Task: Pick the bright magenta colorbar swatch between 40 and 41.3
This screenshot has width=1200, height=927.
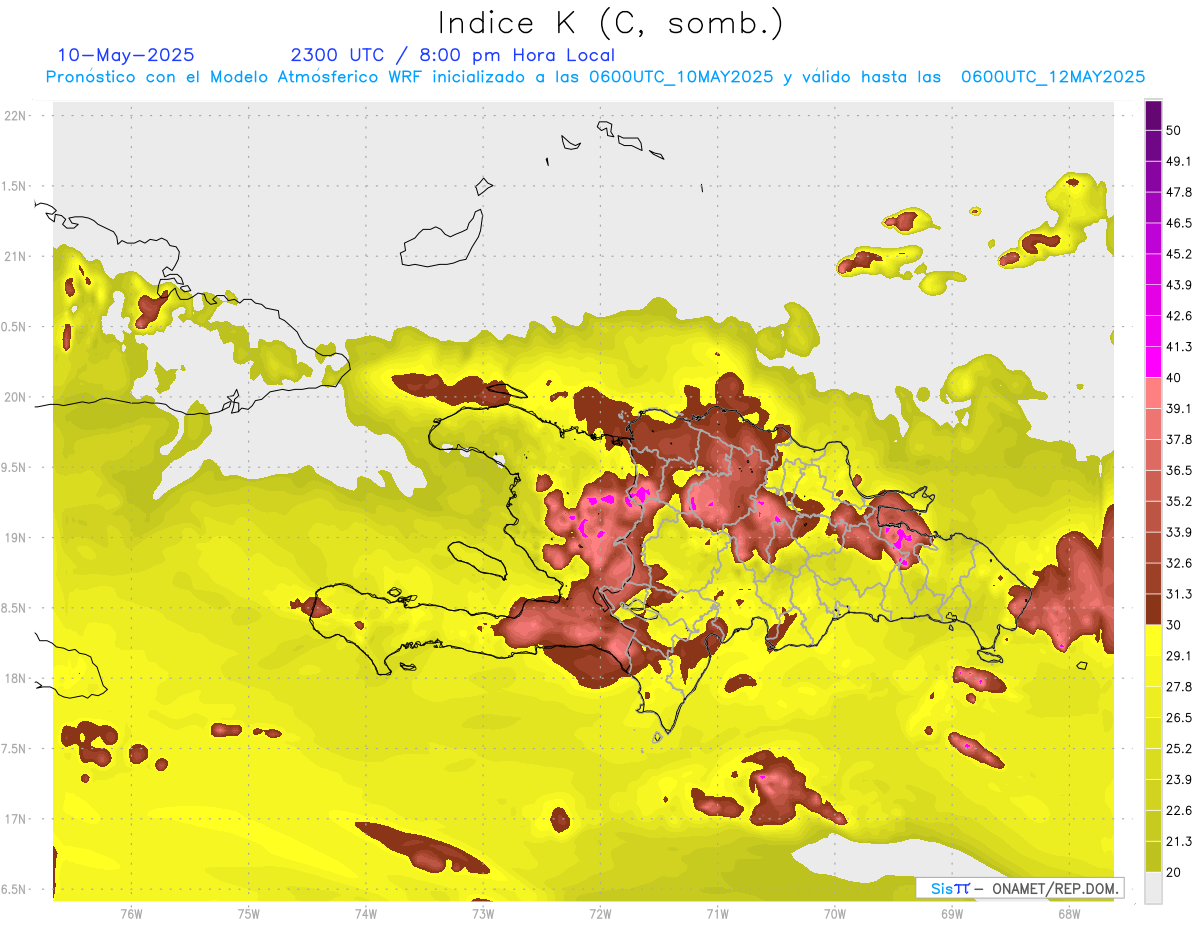Action: point(1153,362)
